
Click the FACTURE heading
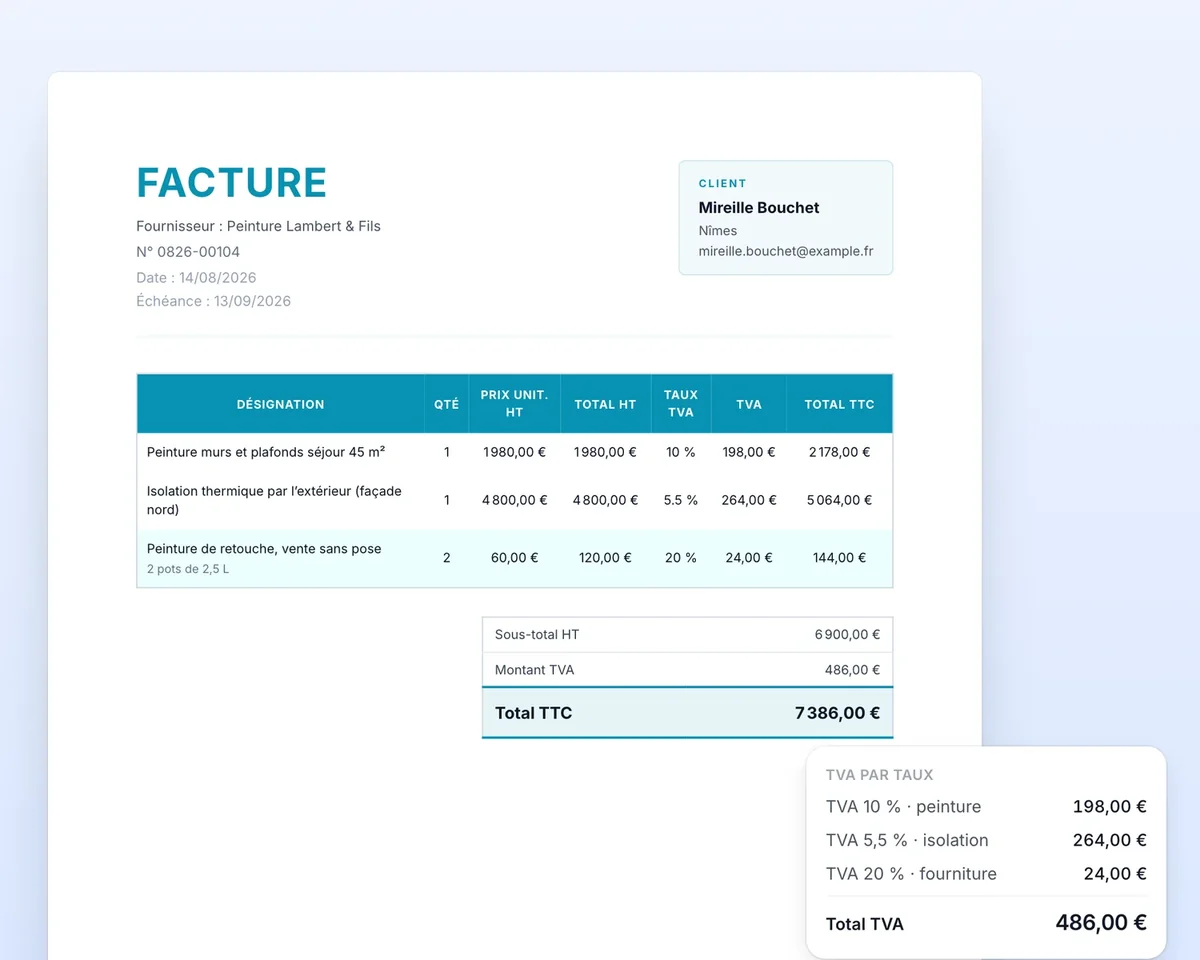(232, 183)
